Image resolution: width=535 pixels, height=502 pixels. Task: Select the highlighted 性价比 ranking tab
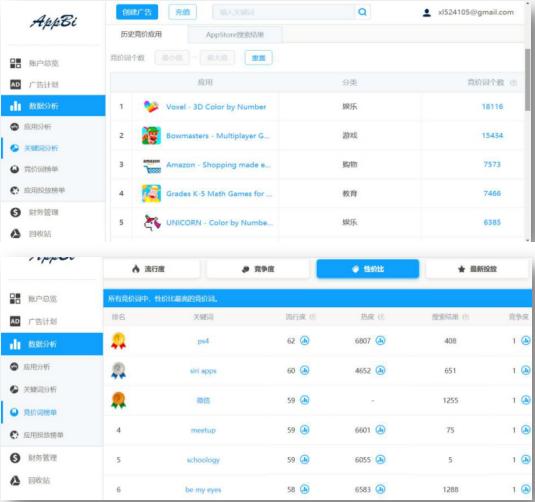click(368, 269)
